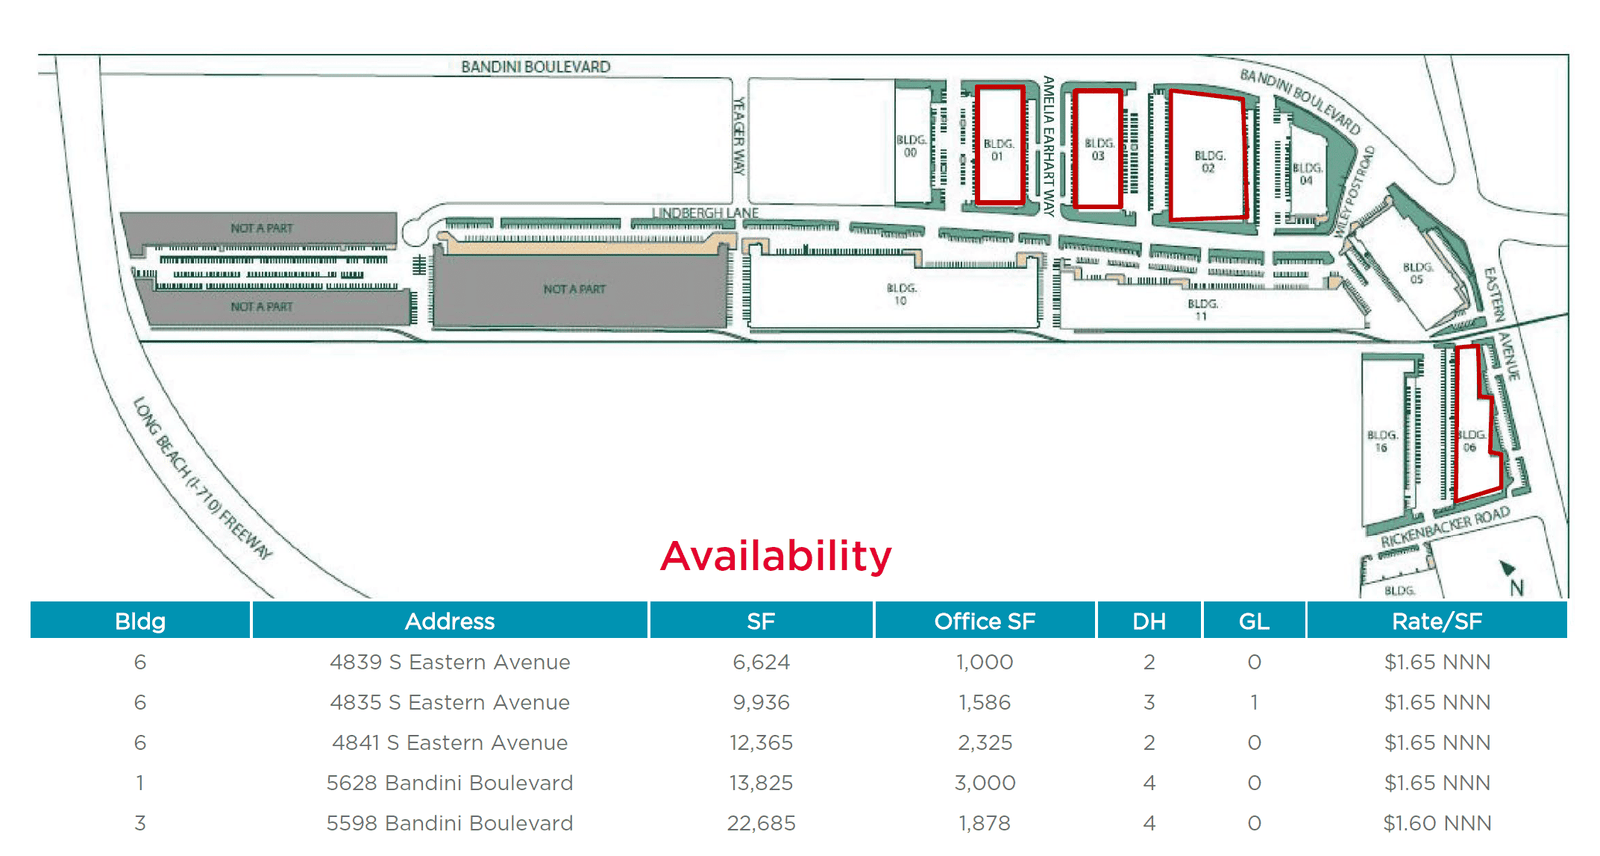Open the 4839 S Eastern Avenue listing
1600x856 pixels.
[450, 662]
